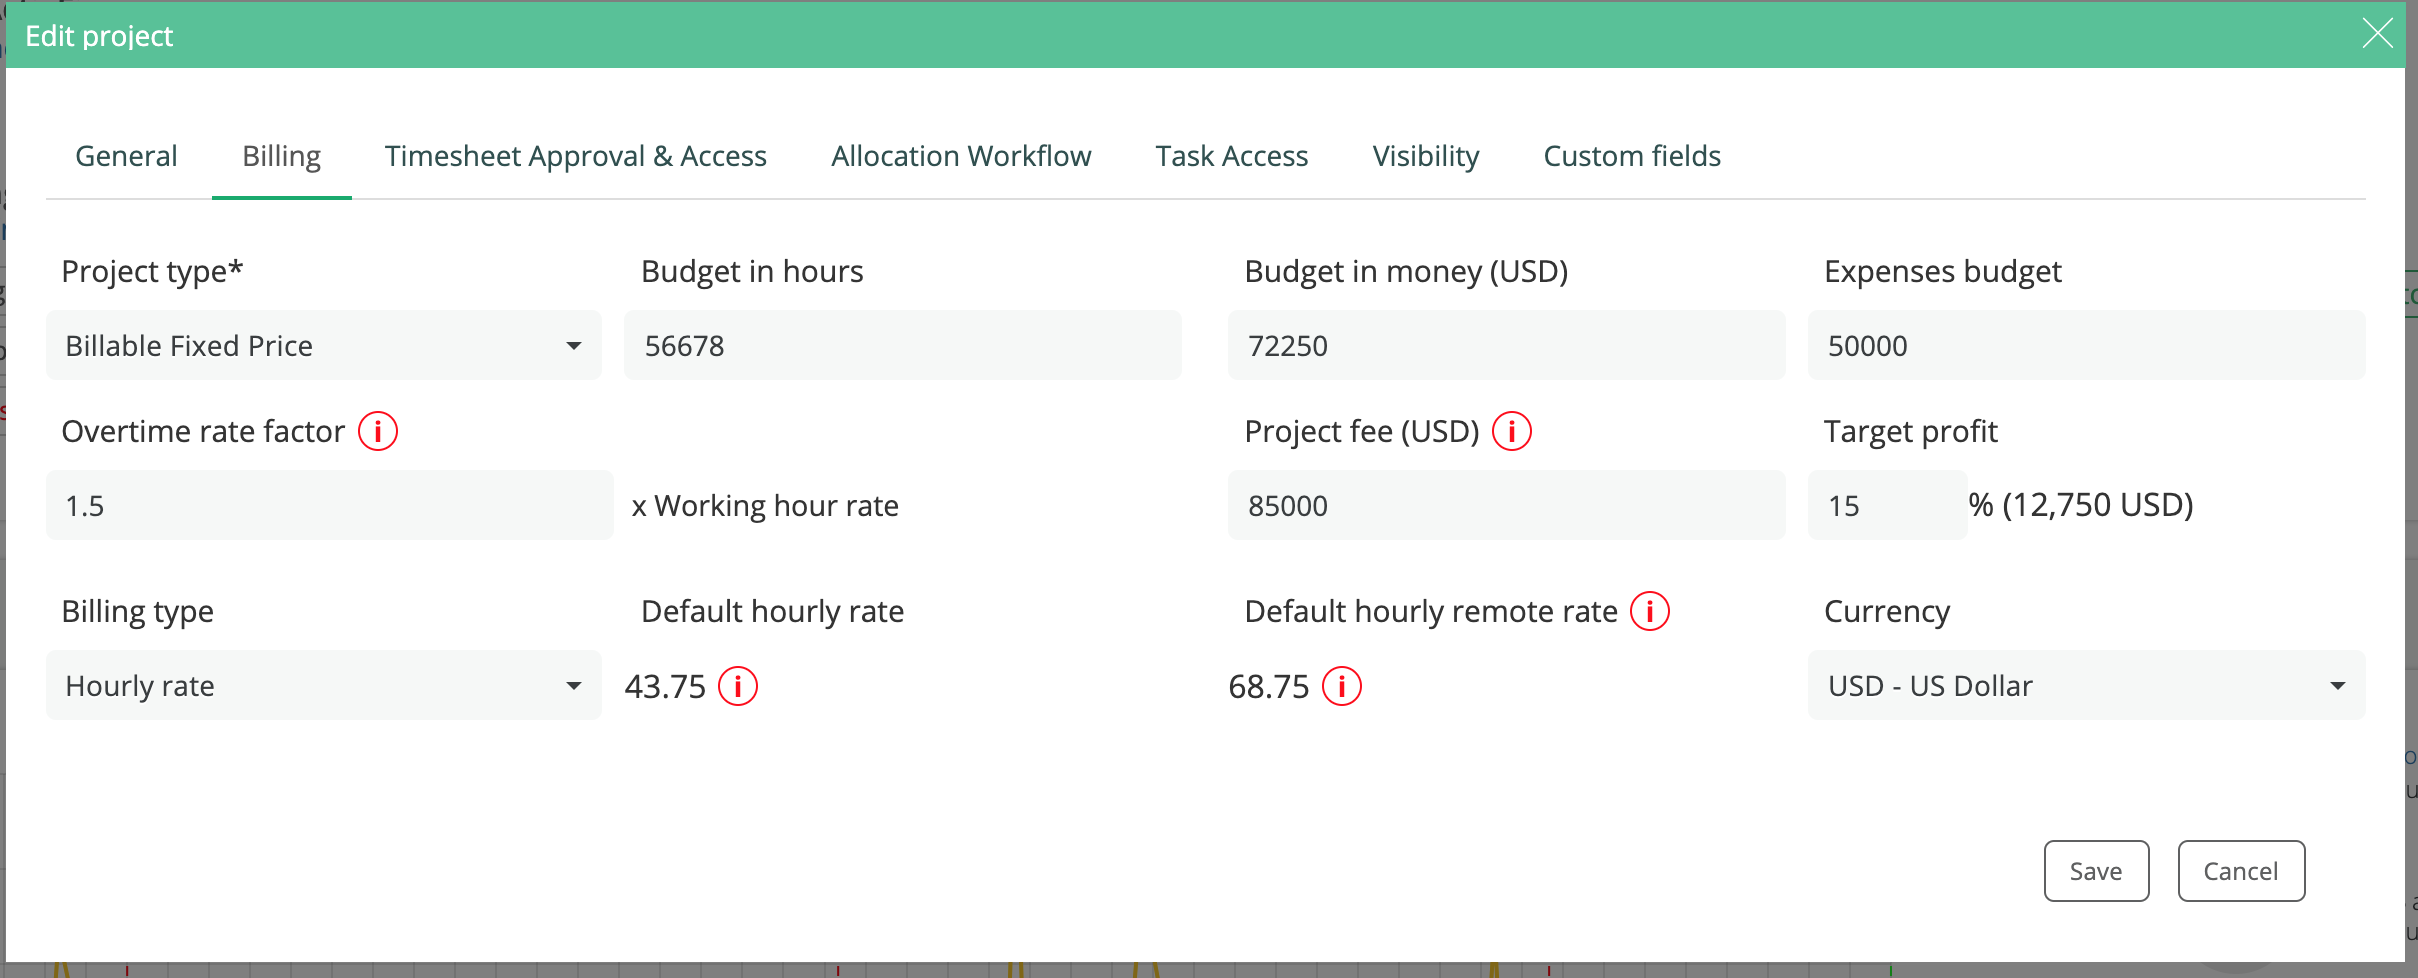Open the Currency dropdown
This screenshot has height=978, width=2418.
tap(2086, 685)
